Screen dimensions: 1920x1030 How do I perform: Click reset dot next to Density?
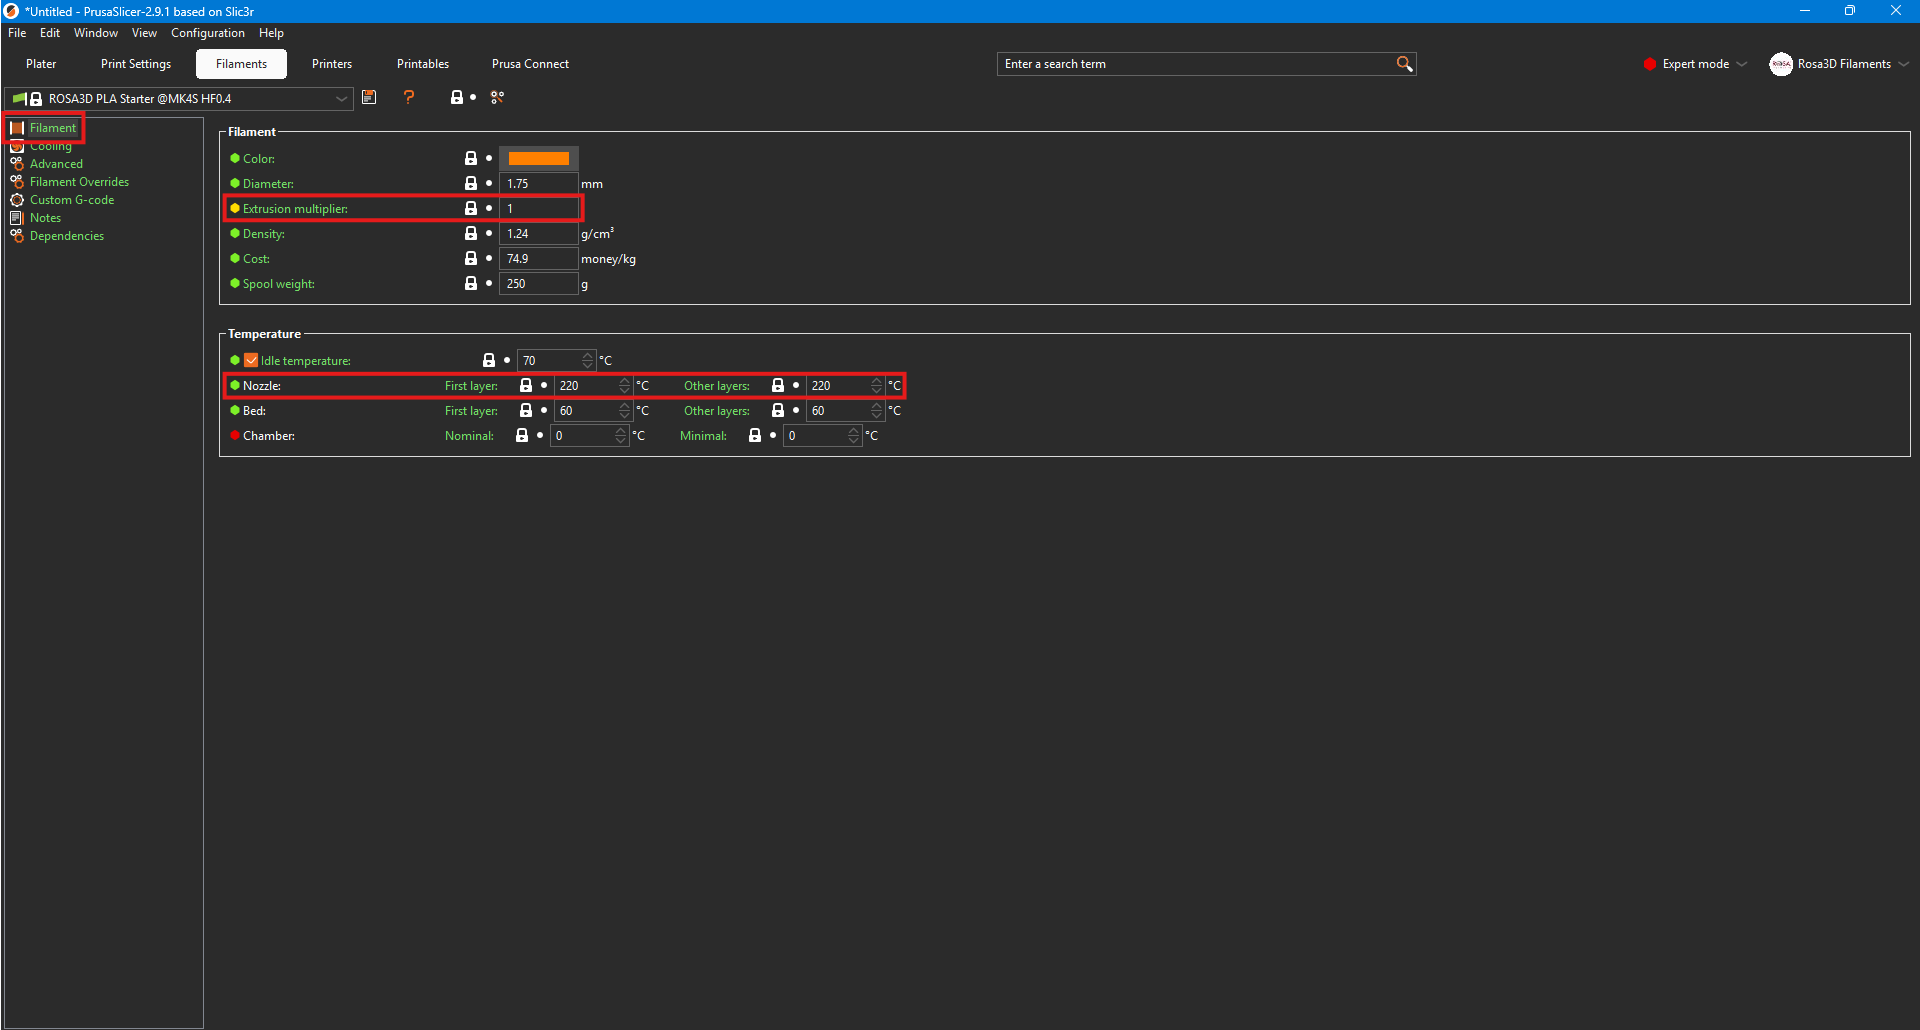coord(489,233)
